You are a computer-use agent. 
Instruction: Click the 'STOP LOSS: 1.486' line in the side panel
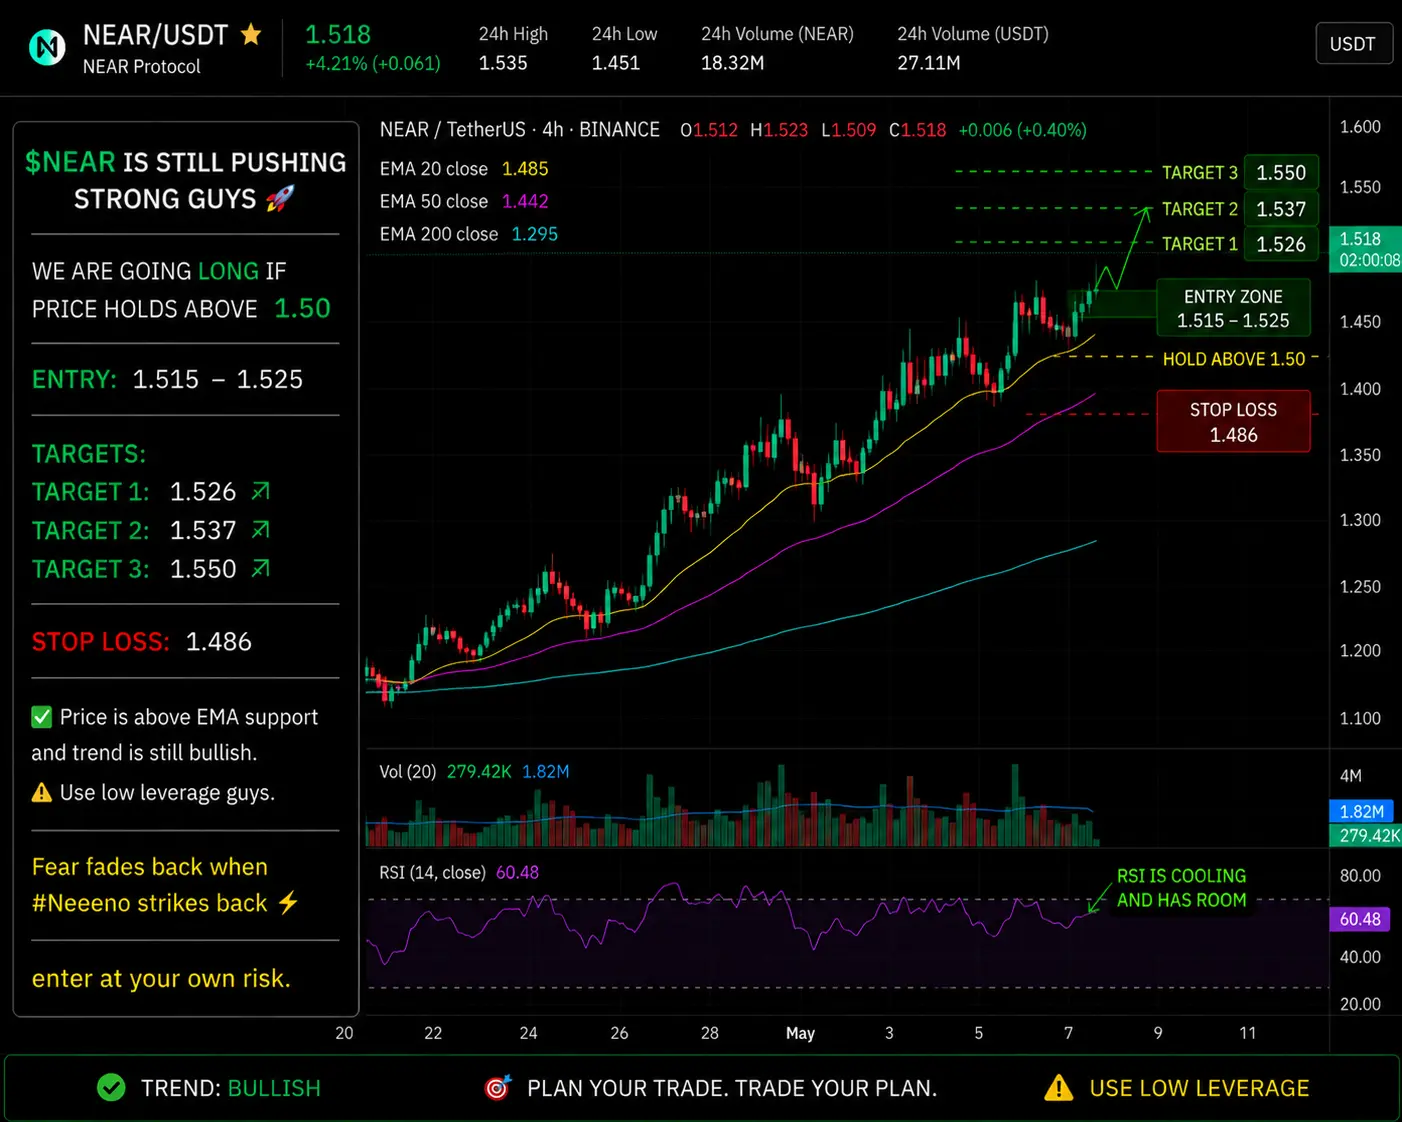[x=142, y=642]
